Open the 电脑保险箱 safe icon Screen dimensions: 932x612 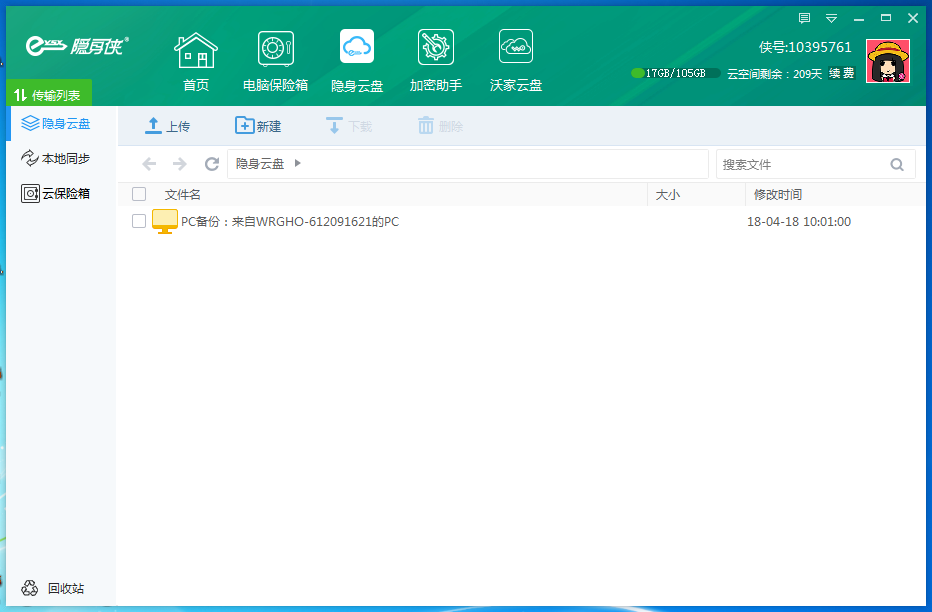[275, 62]
